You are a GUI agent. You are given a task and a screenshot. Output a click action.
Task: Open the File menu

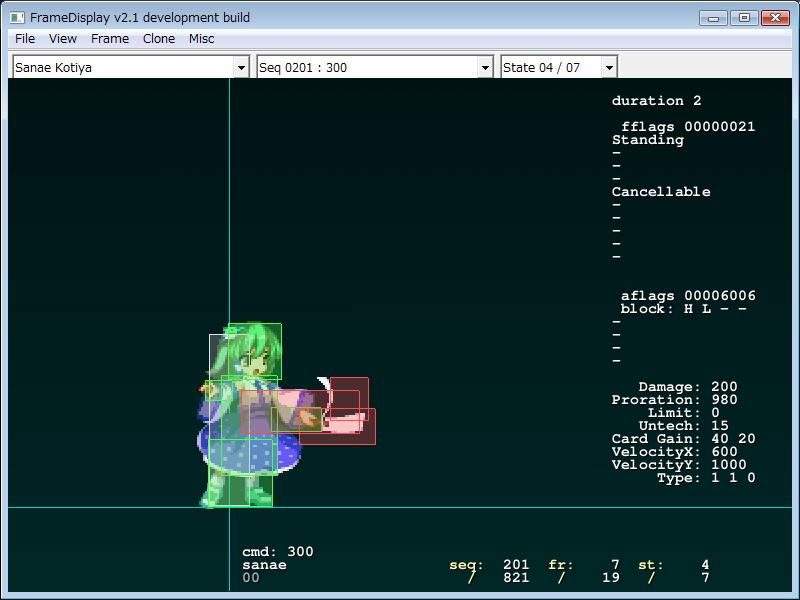coord(25,39)
